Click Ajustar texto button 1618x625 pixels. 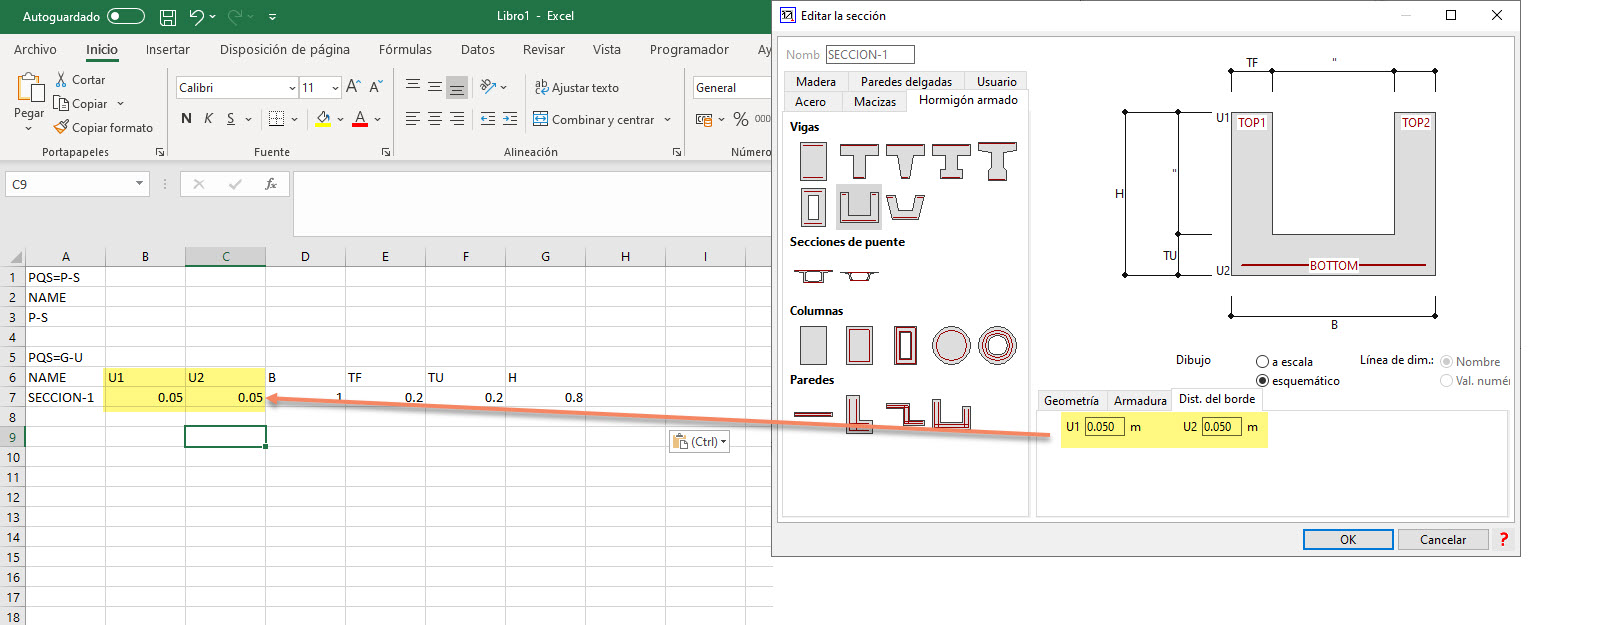point(576,88)
